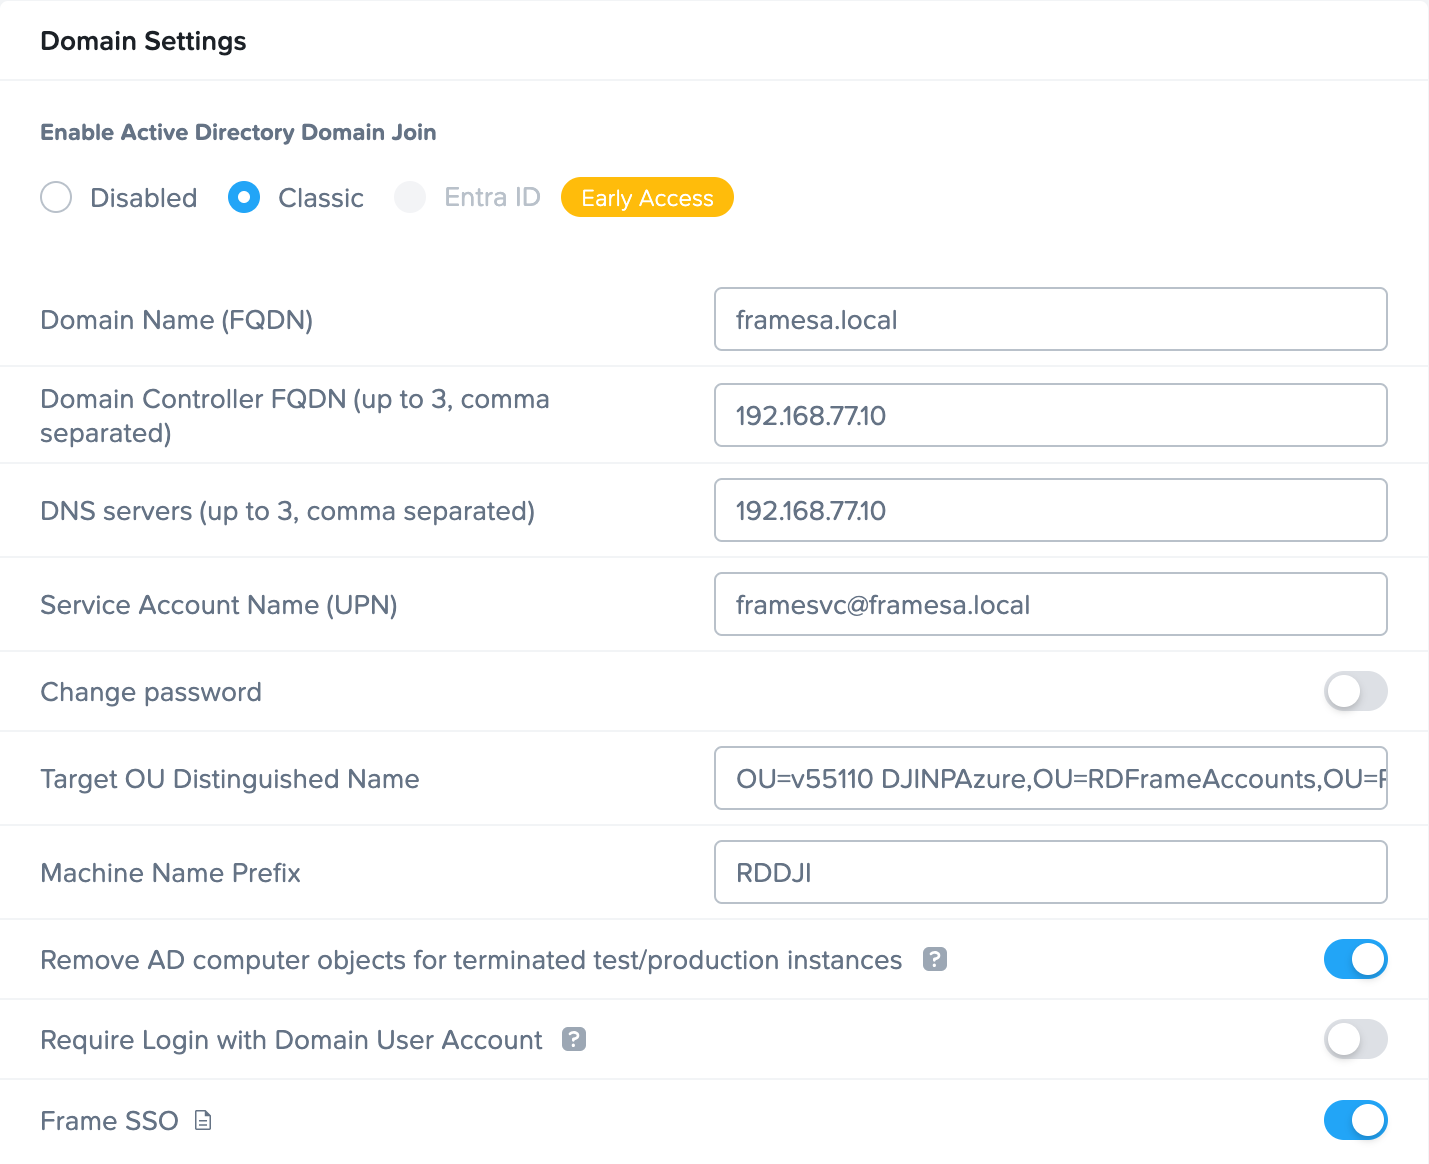The height and width of the screenshot is (1164, 1429).
Task: Select the Machine Name Prefix field
Action: point(1050,871)
